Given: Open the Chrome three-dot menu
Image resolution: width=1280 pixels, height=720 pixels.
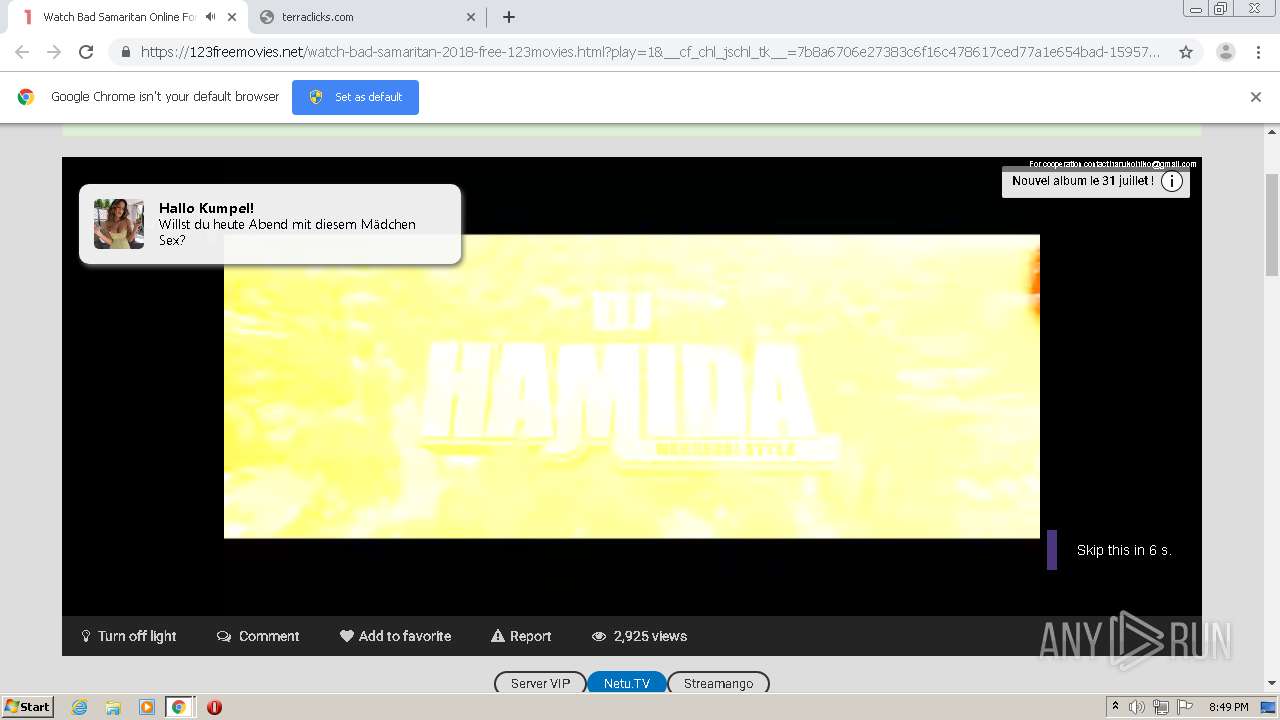Looking at the screenshot, I should click(x=1258, y=52).
